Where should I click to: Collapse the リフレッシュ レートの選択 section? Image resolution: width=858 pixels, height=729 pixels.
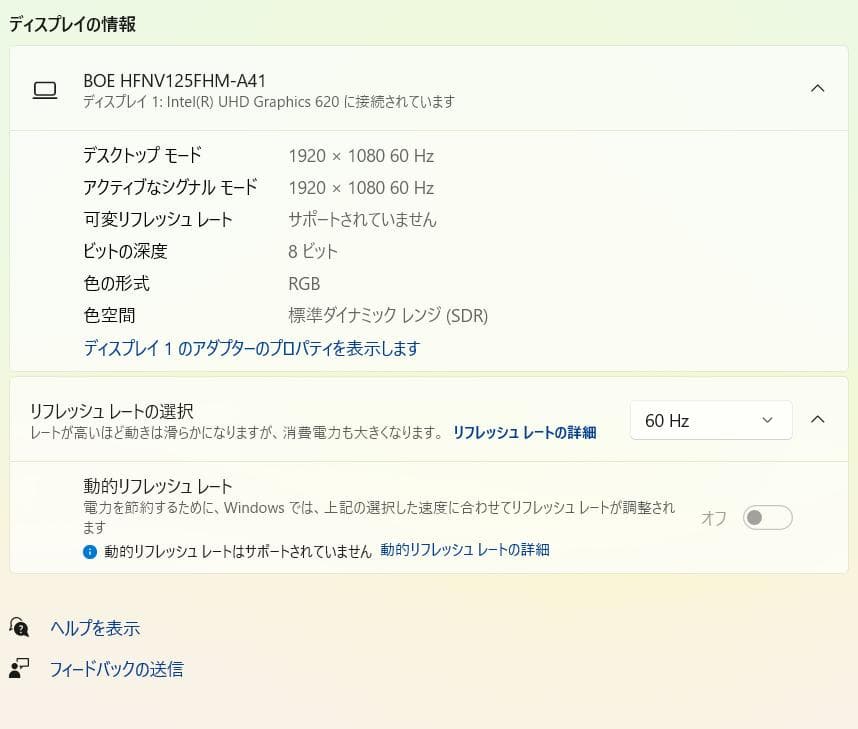point(819,419)
